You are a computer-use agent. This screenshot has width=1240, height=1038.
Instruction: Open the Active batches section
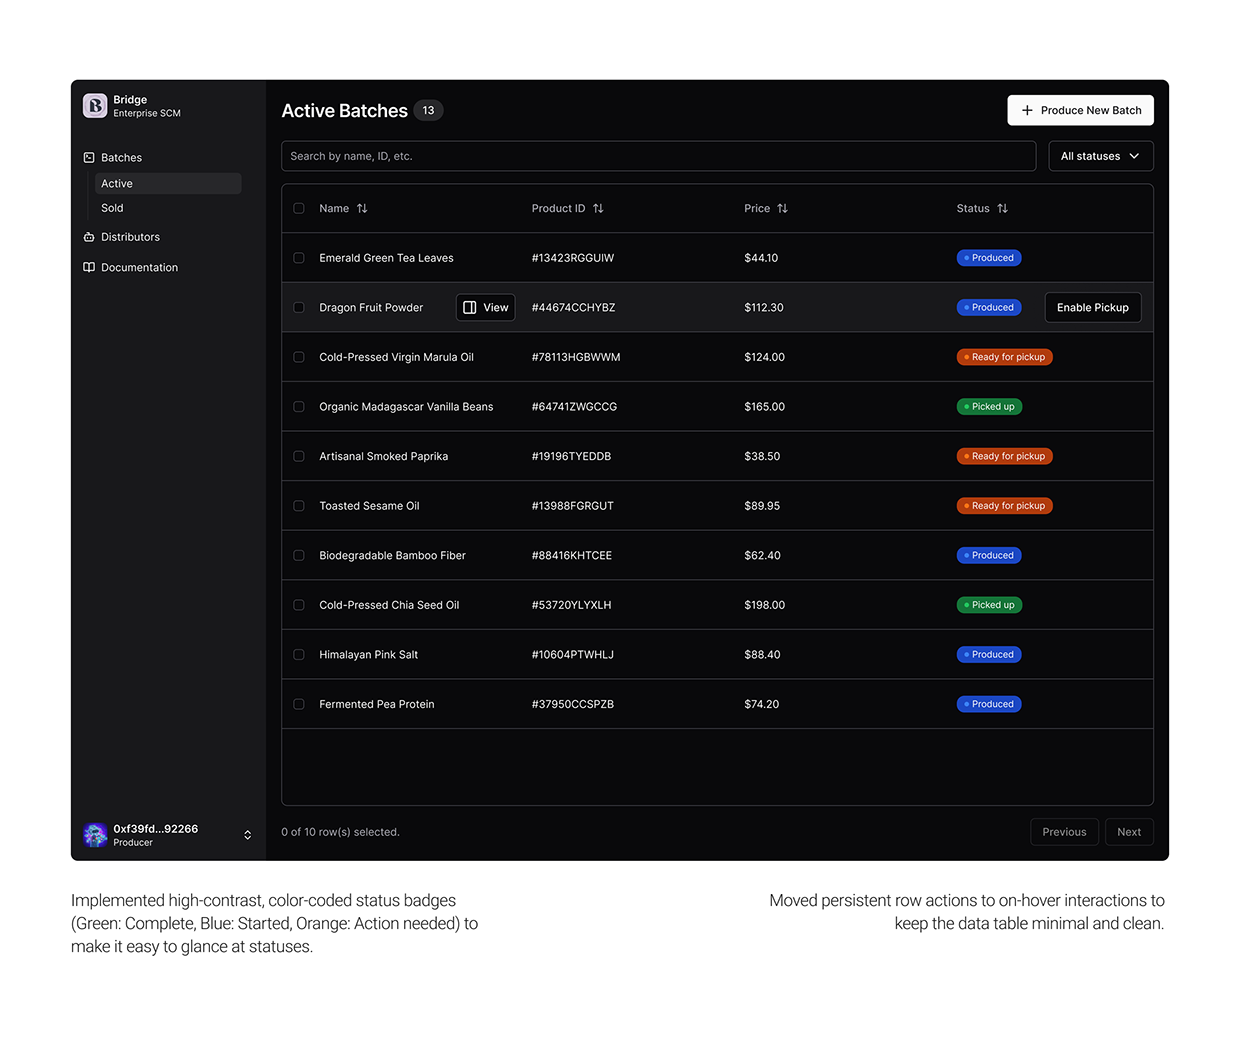[x=117, y=183]
